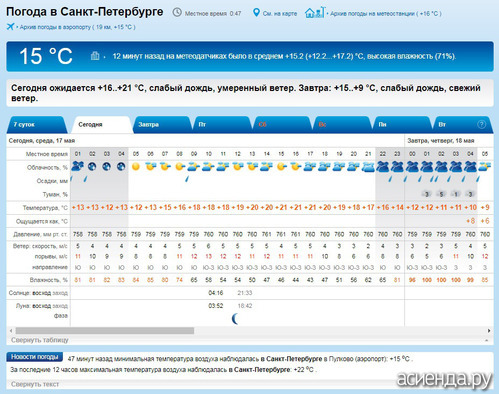Click the map pin location icon
Image resolution: width=499 pixels, height=394 pixels.
coord(256,13)
